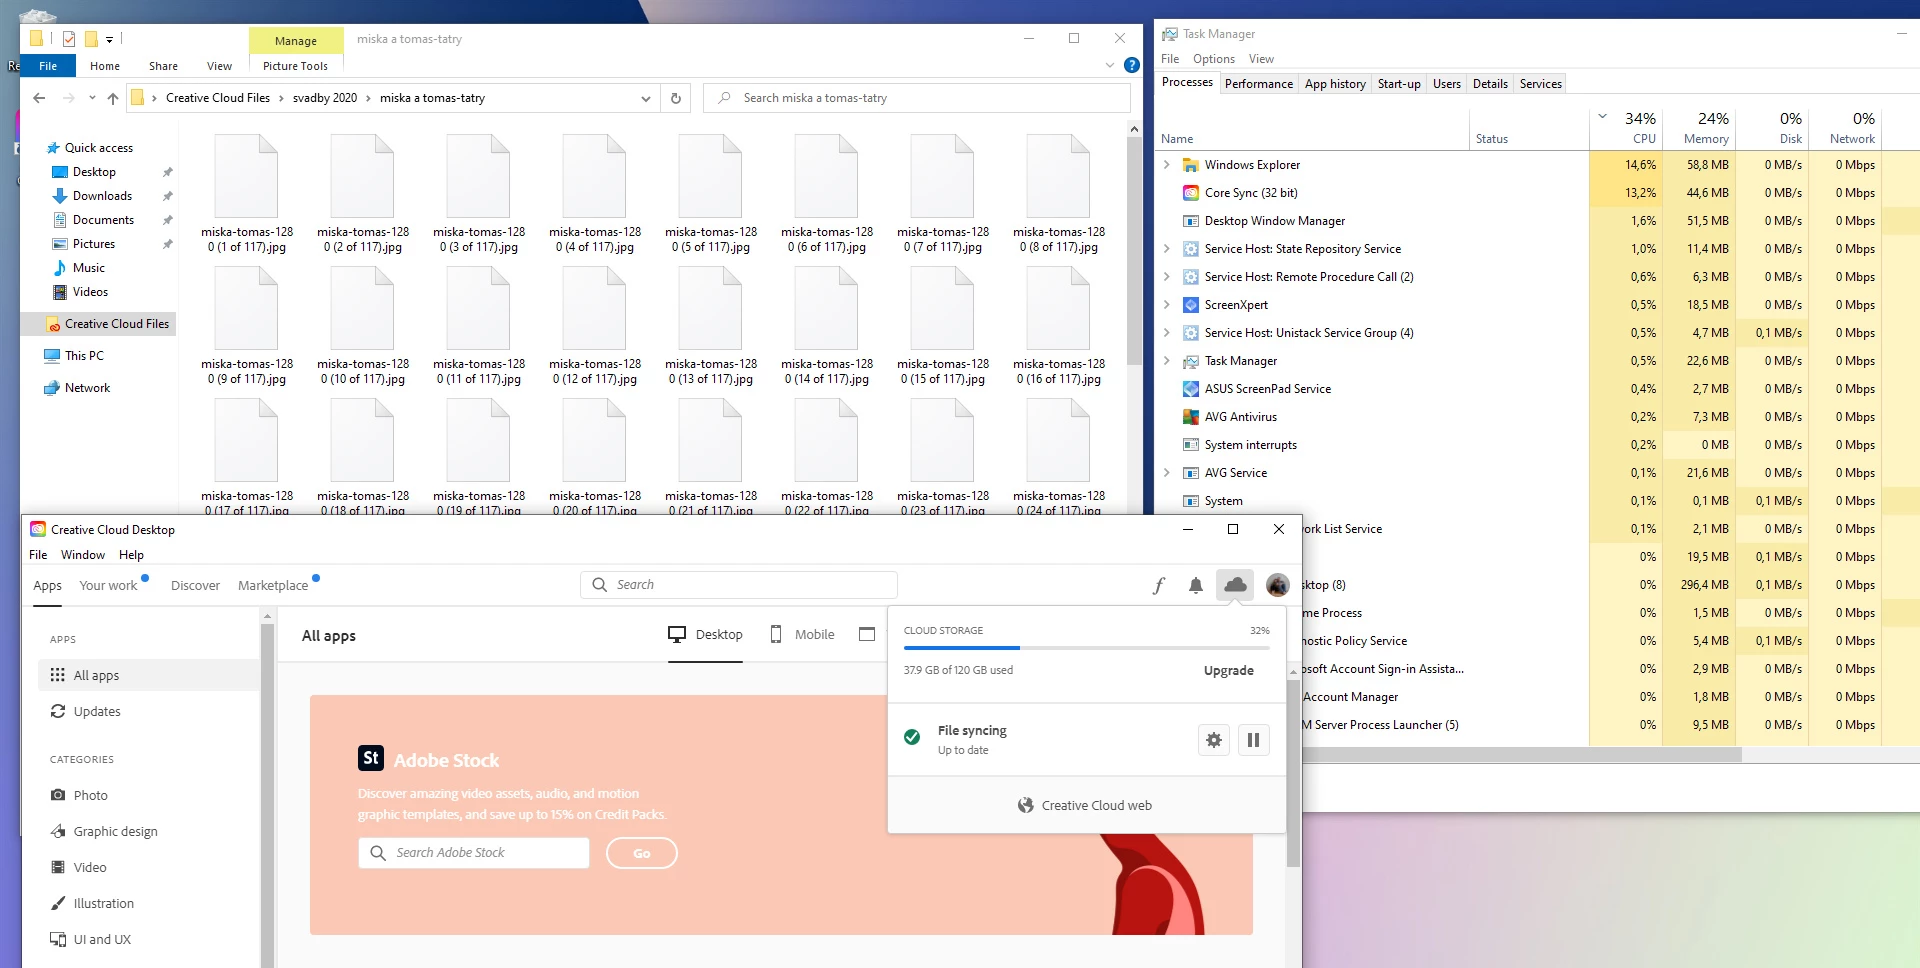This screenshot has width=1920, height=968.
Task: Open cloud storage icon in Creative Cloud
Action: click(x=1235, y=585)
